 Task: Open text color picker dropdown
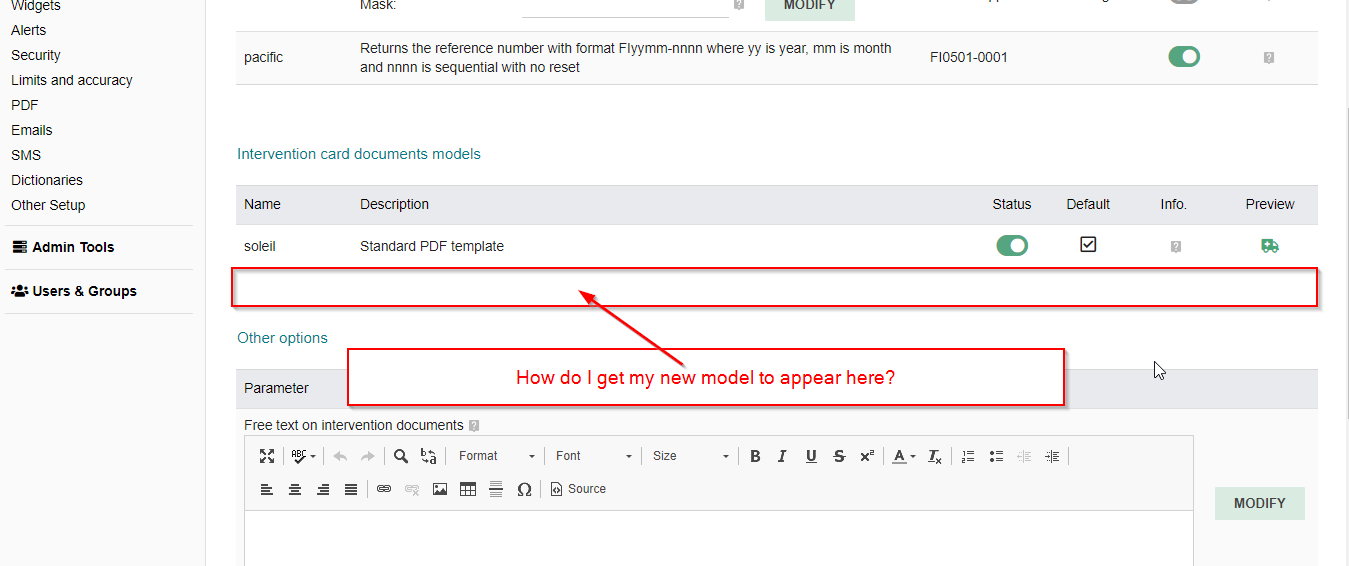click(903, 456)
